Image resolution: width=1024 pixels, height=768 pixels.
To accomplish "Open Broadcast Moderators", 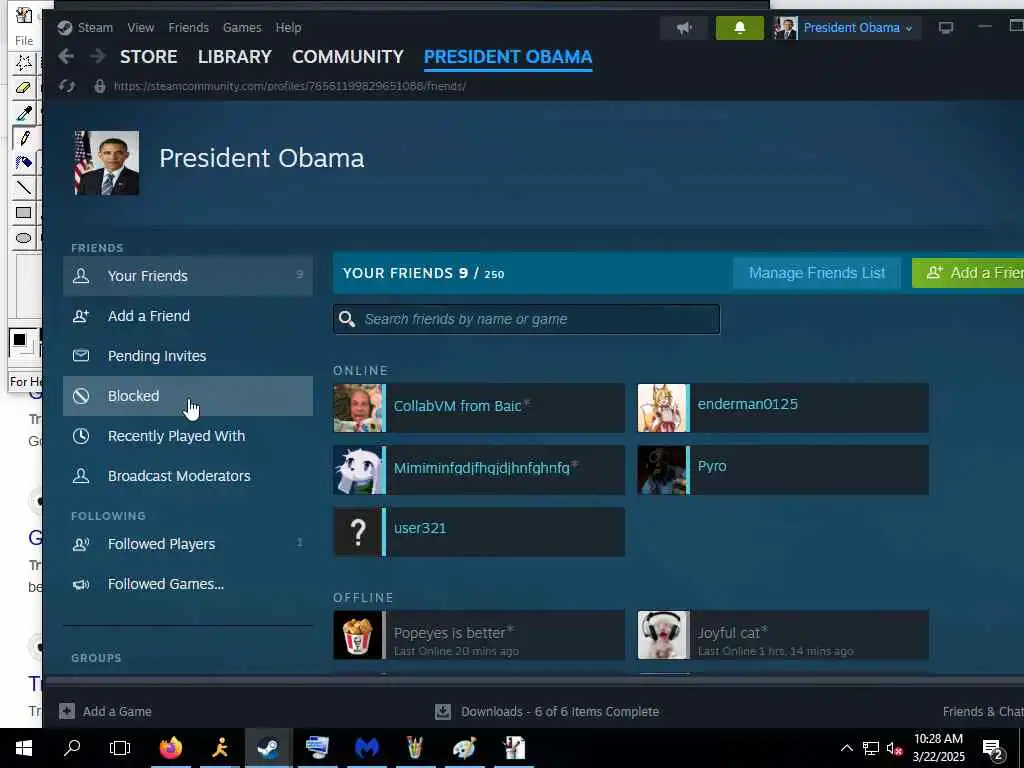I will click(x=188, y=476).
